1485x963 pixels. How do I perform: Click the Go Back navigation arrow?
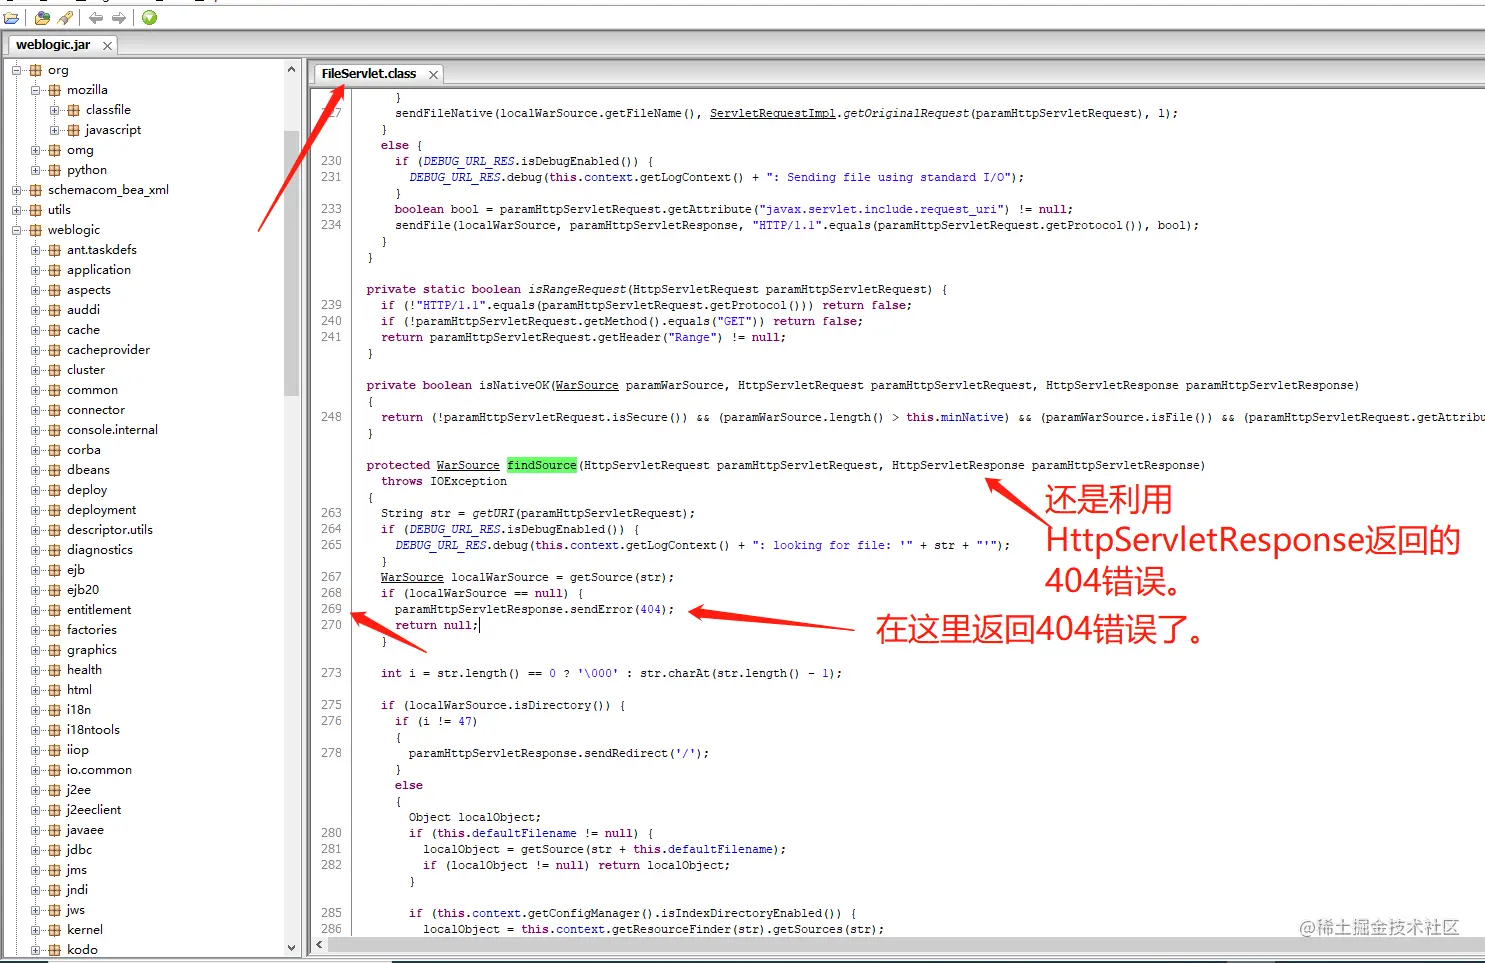(x=94, y=17)
